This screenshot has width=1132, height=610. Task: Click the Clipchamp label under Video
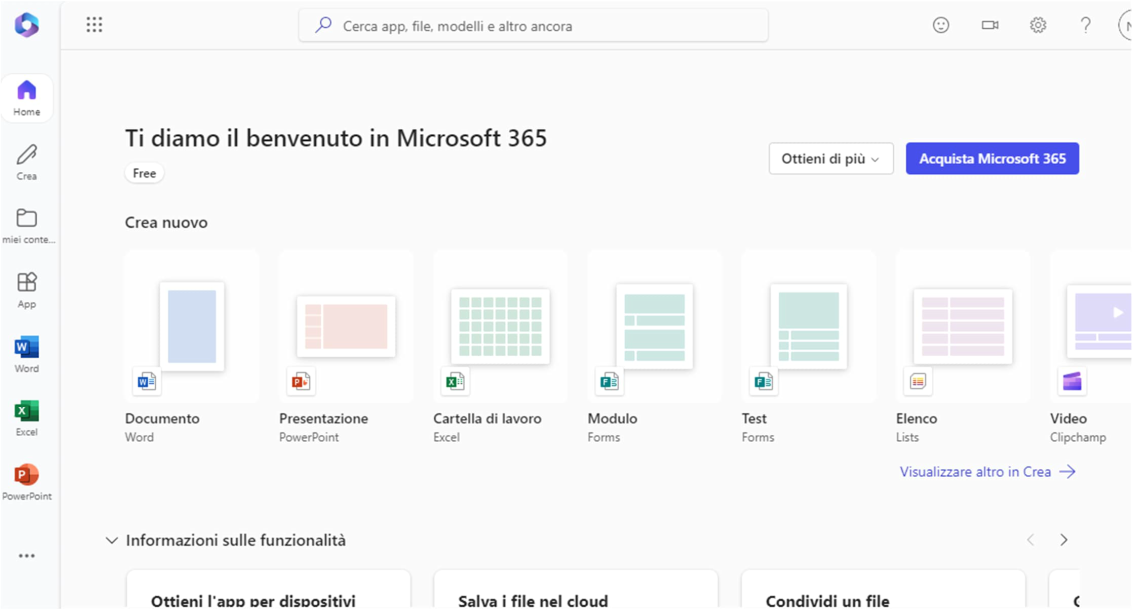(1078, 437)
